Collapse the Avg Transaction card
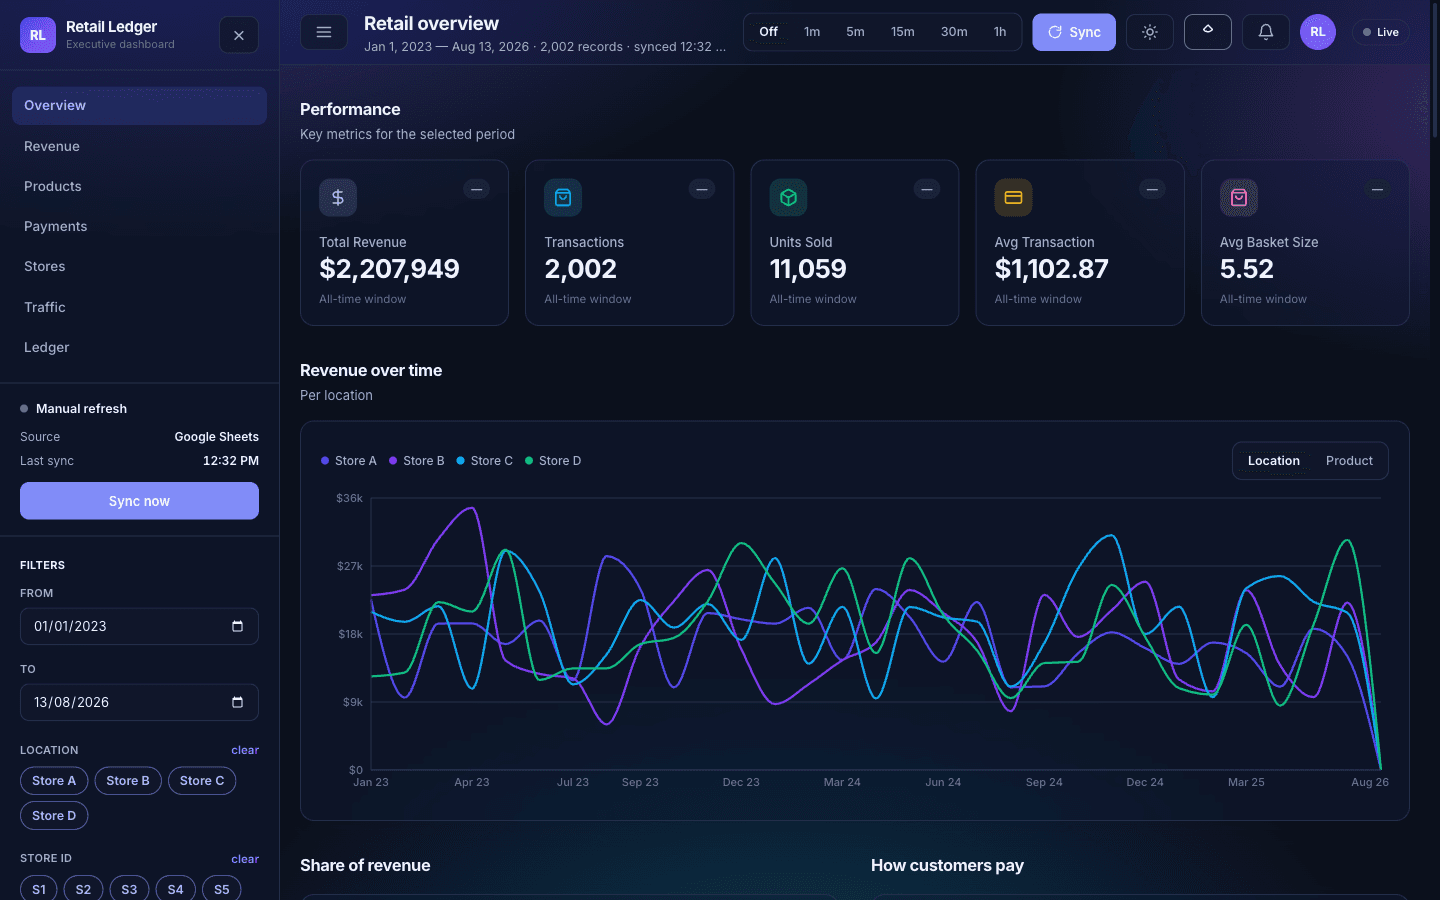 pos(1152,189)
